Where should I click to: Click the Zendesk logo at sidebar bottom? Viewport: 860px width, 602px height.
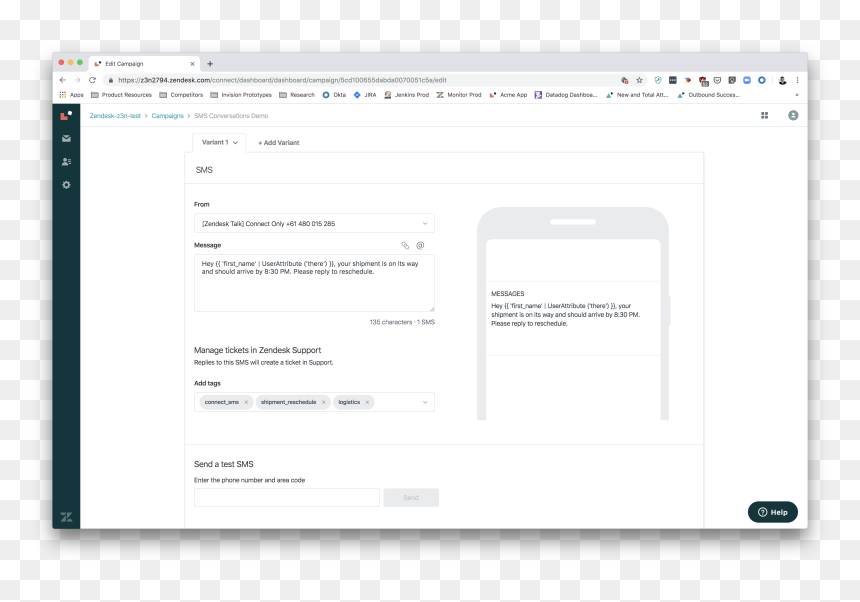click(x=66, y=517)
